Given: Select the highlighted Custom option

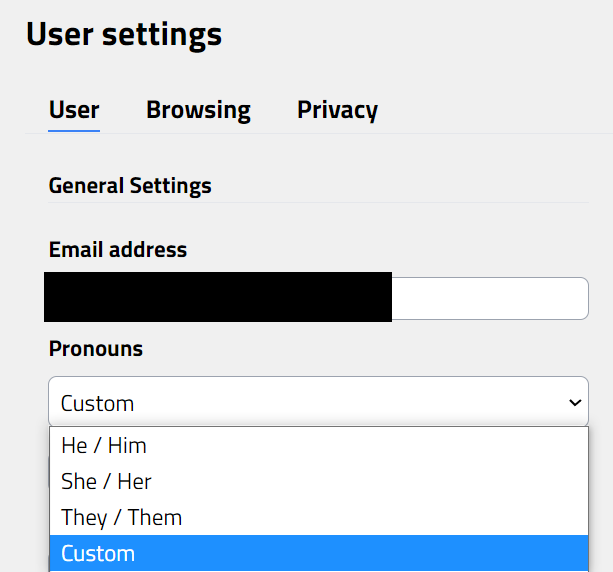Looking at the screenshot, I should (x=319, y=553).
